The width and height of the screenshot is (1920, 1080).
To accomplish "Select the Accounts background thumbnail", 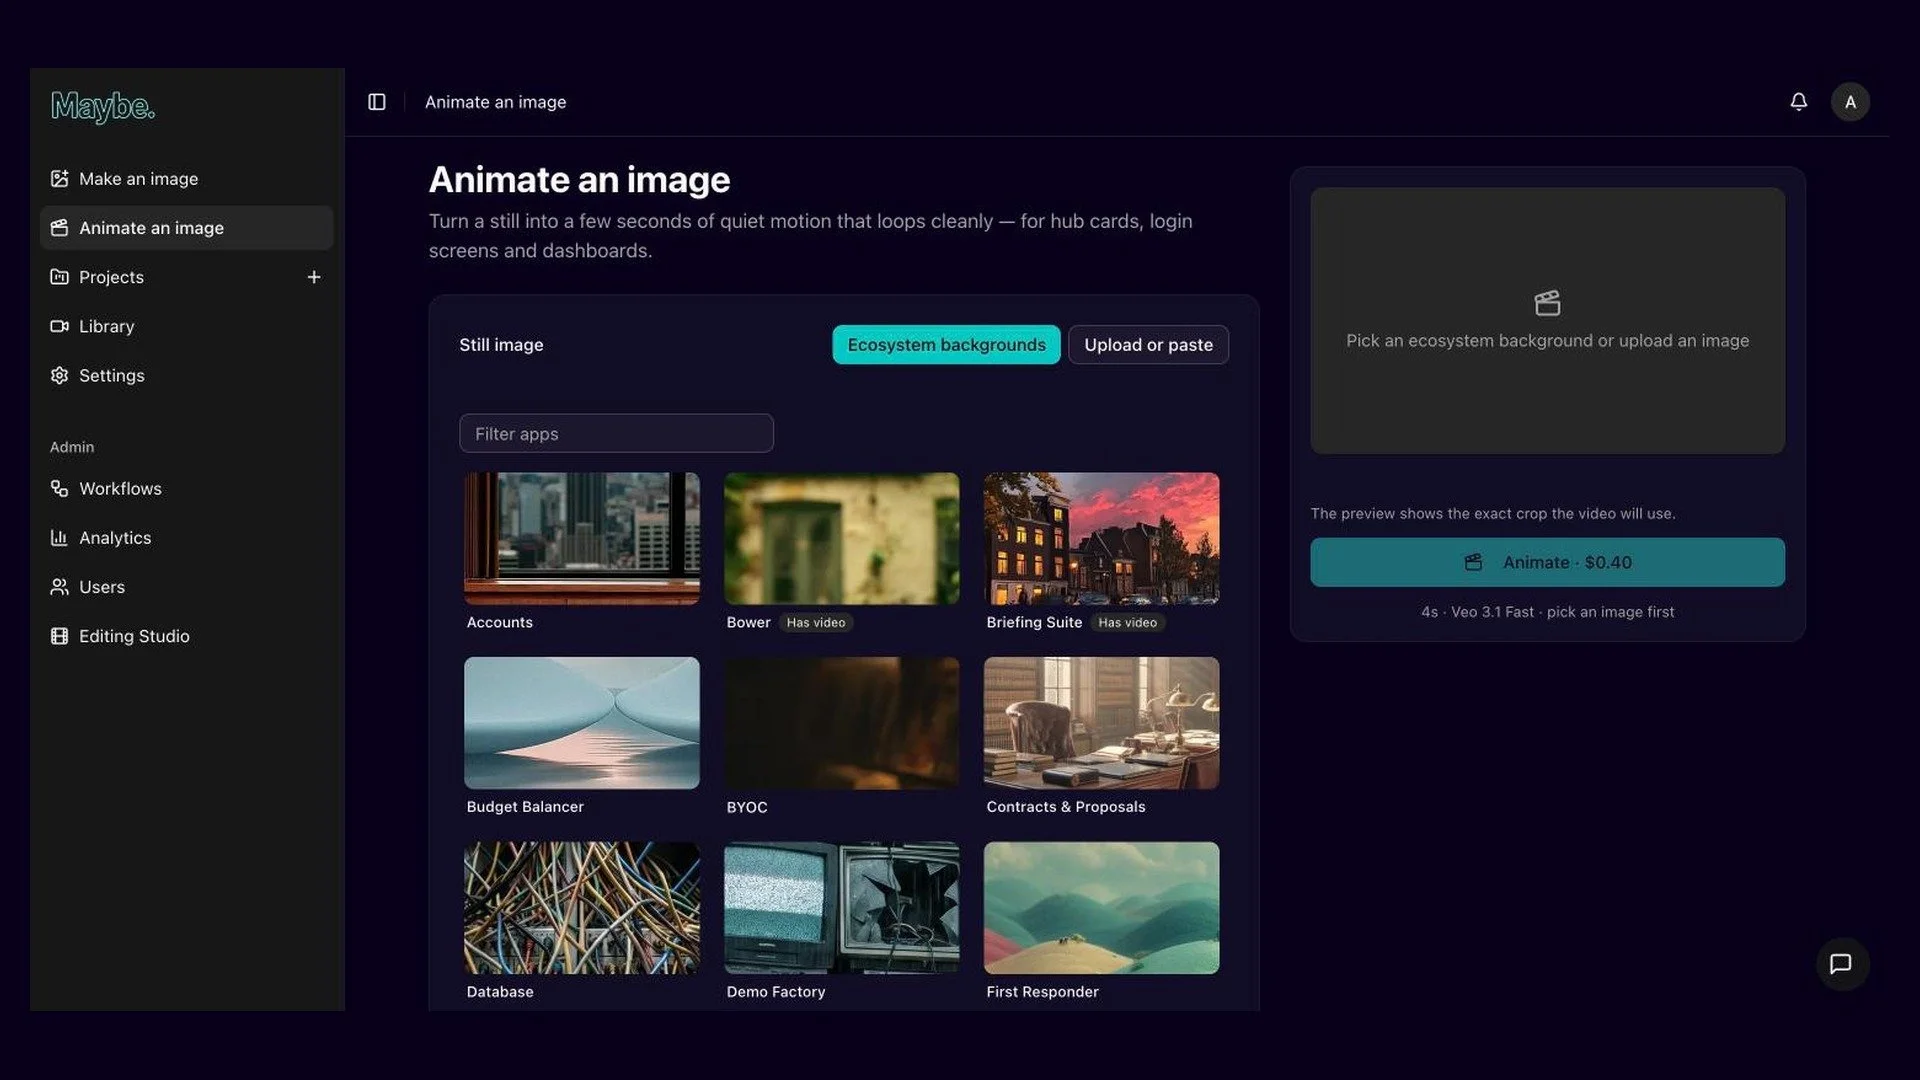I will click(x=582, y=538).
